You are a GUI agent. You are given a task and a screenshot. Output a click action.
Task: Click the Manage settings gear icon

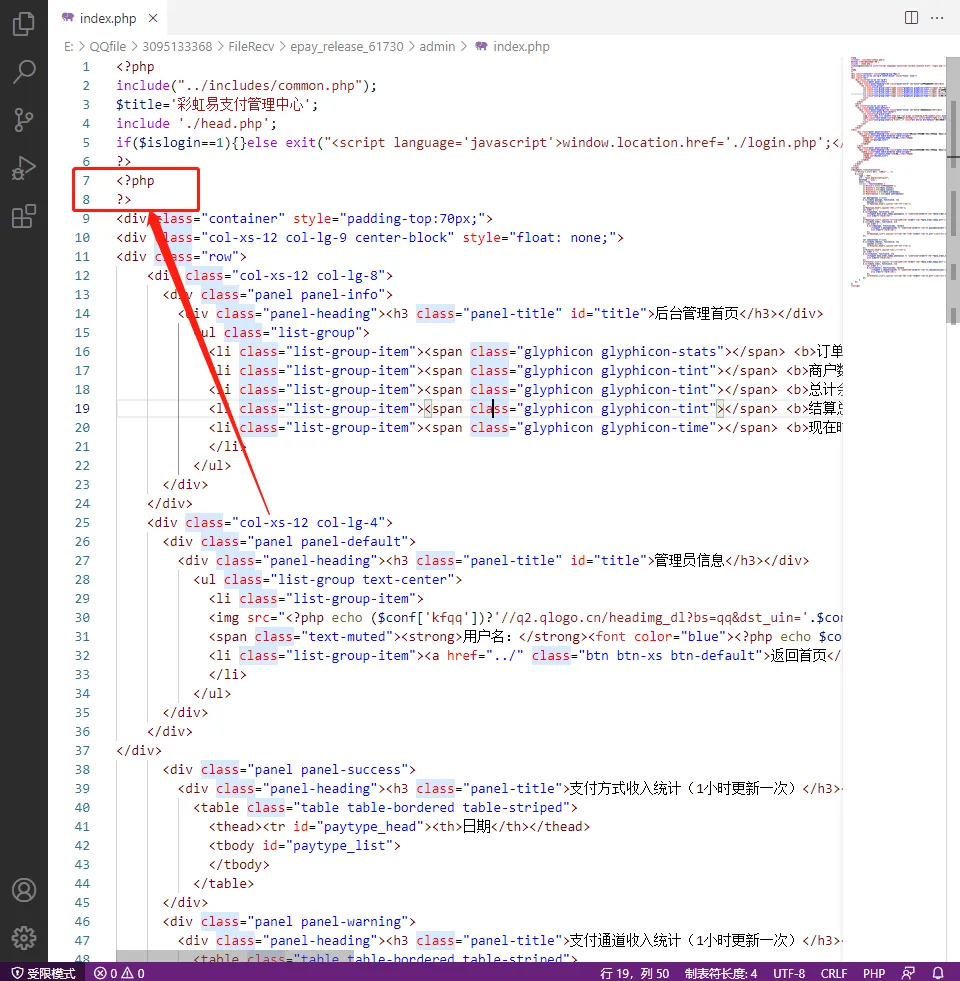(x=24, y=937)
